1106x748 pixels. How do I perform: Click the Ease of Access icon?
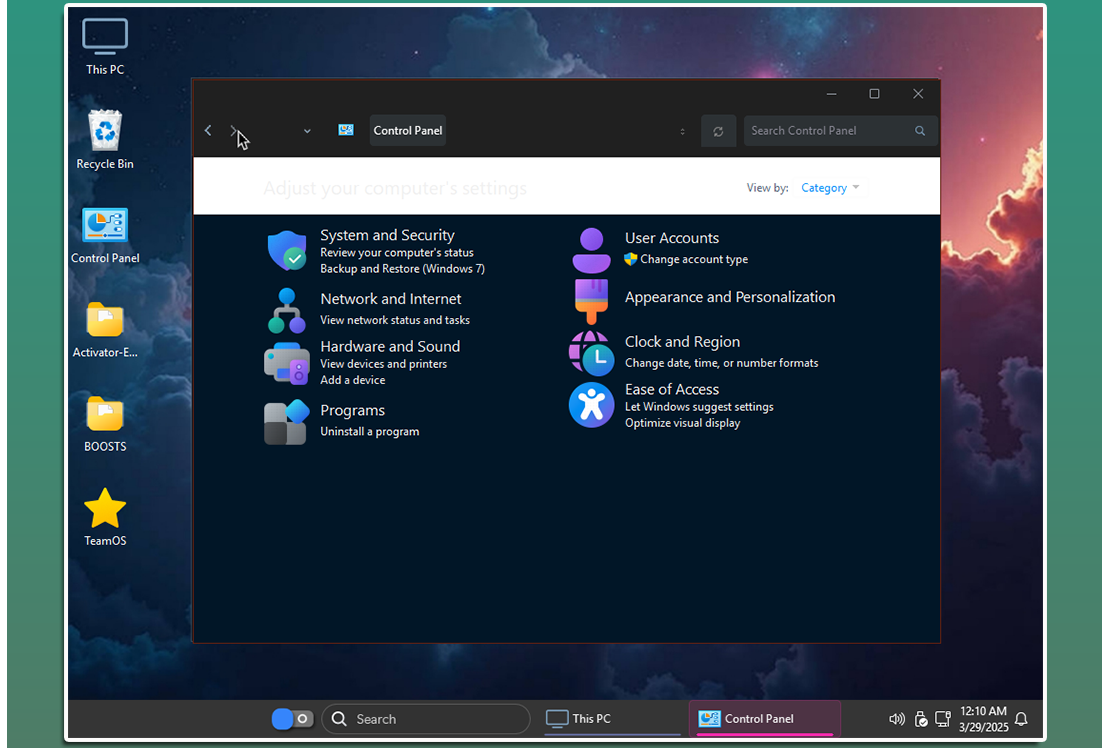[591, 405]
